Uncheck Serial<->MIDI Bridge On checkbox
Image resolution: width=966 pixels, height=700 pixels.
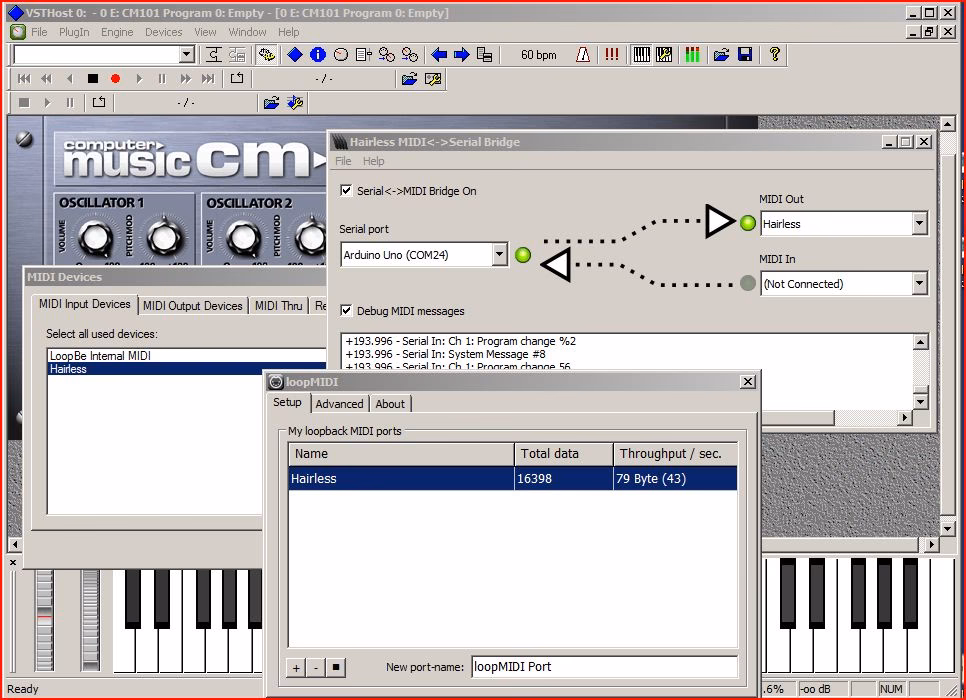347,190
